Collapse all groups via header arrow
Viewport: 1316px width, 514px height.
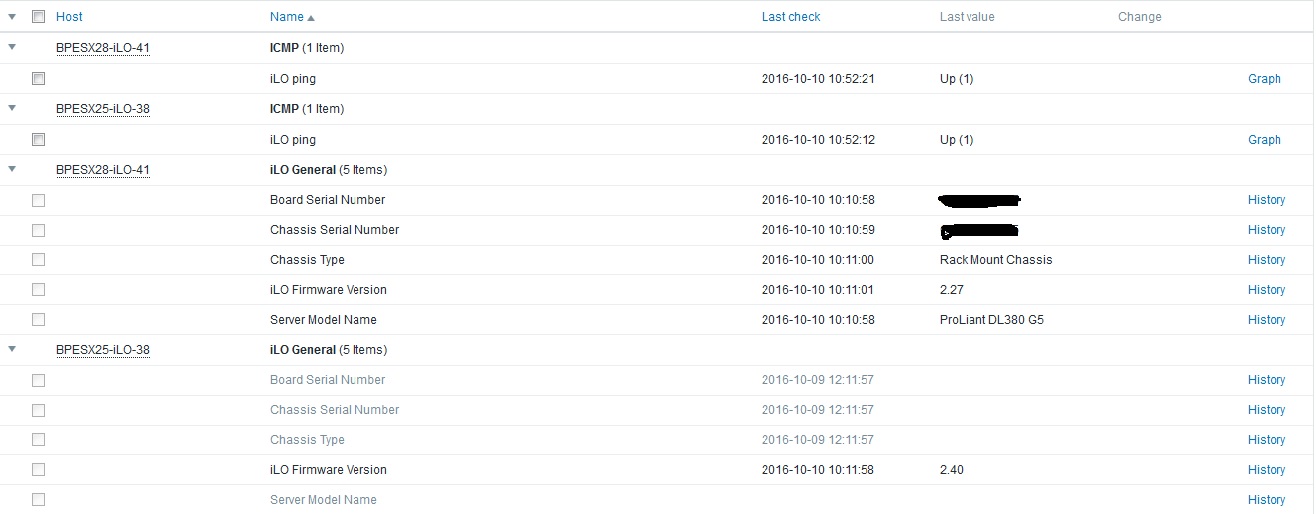click(x=12, y=17)
